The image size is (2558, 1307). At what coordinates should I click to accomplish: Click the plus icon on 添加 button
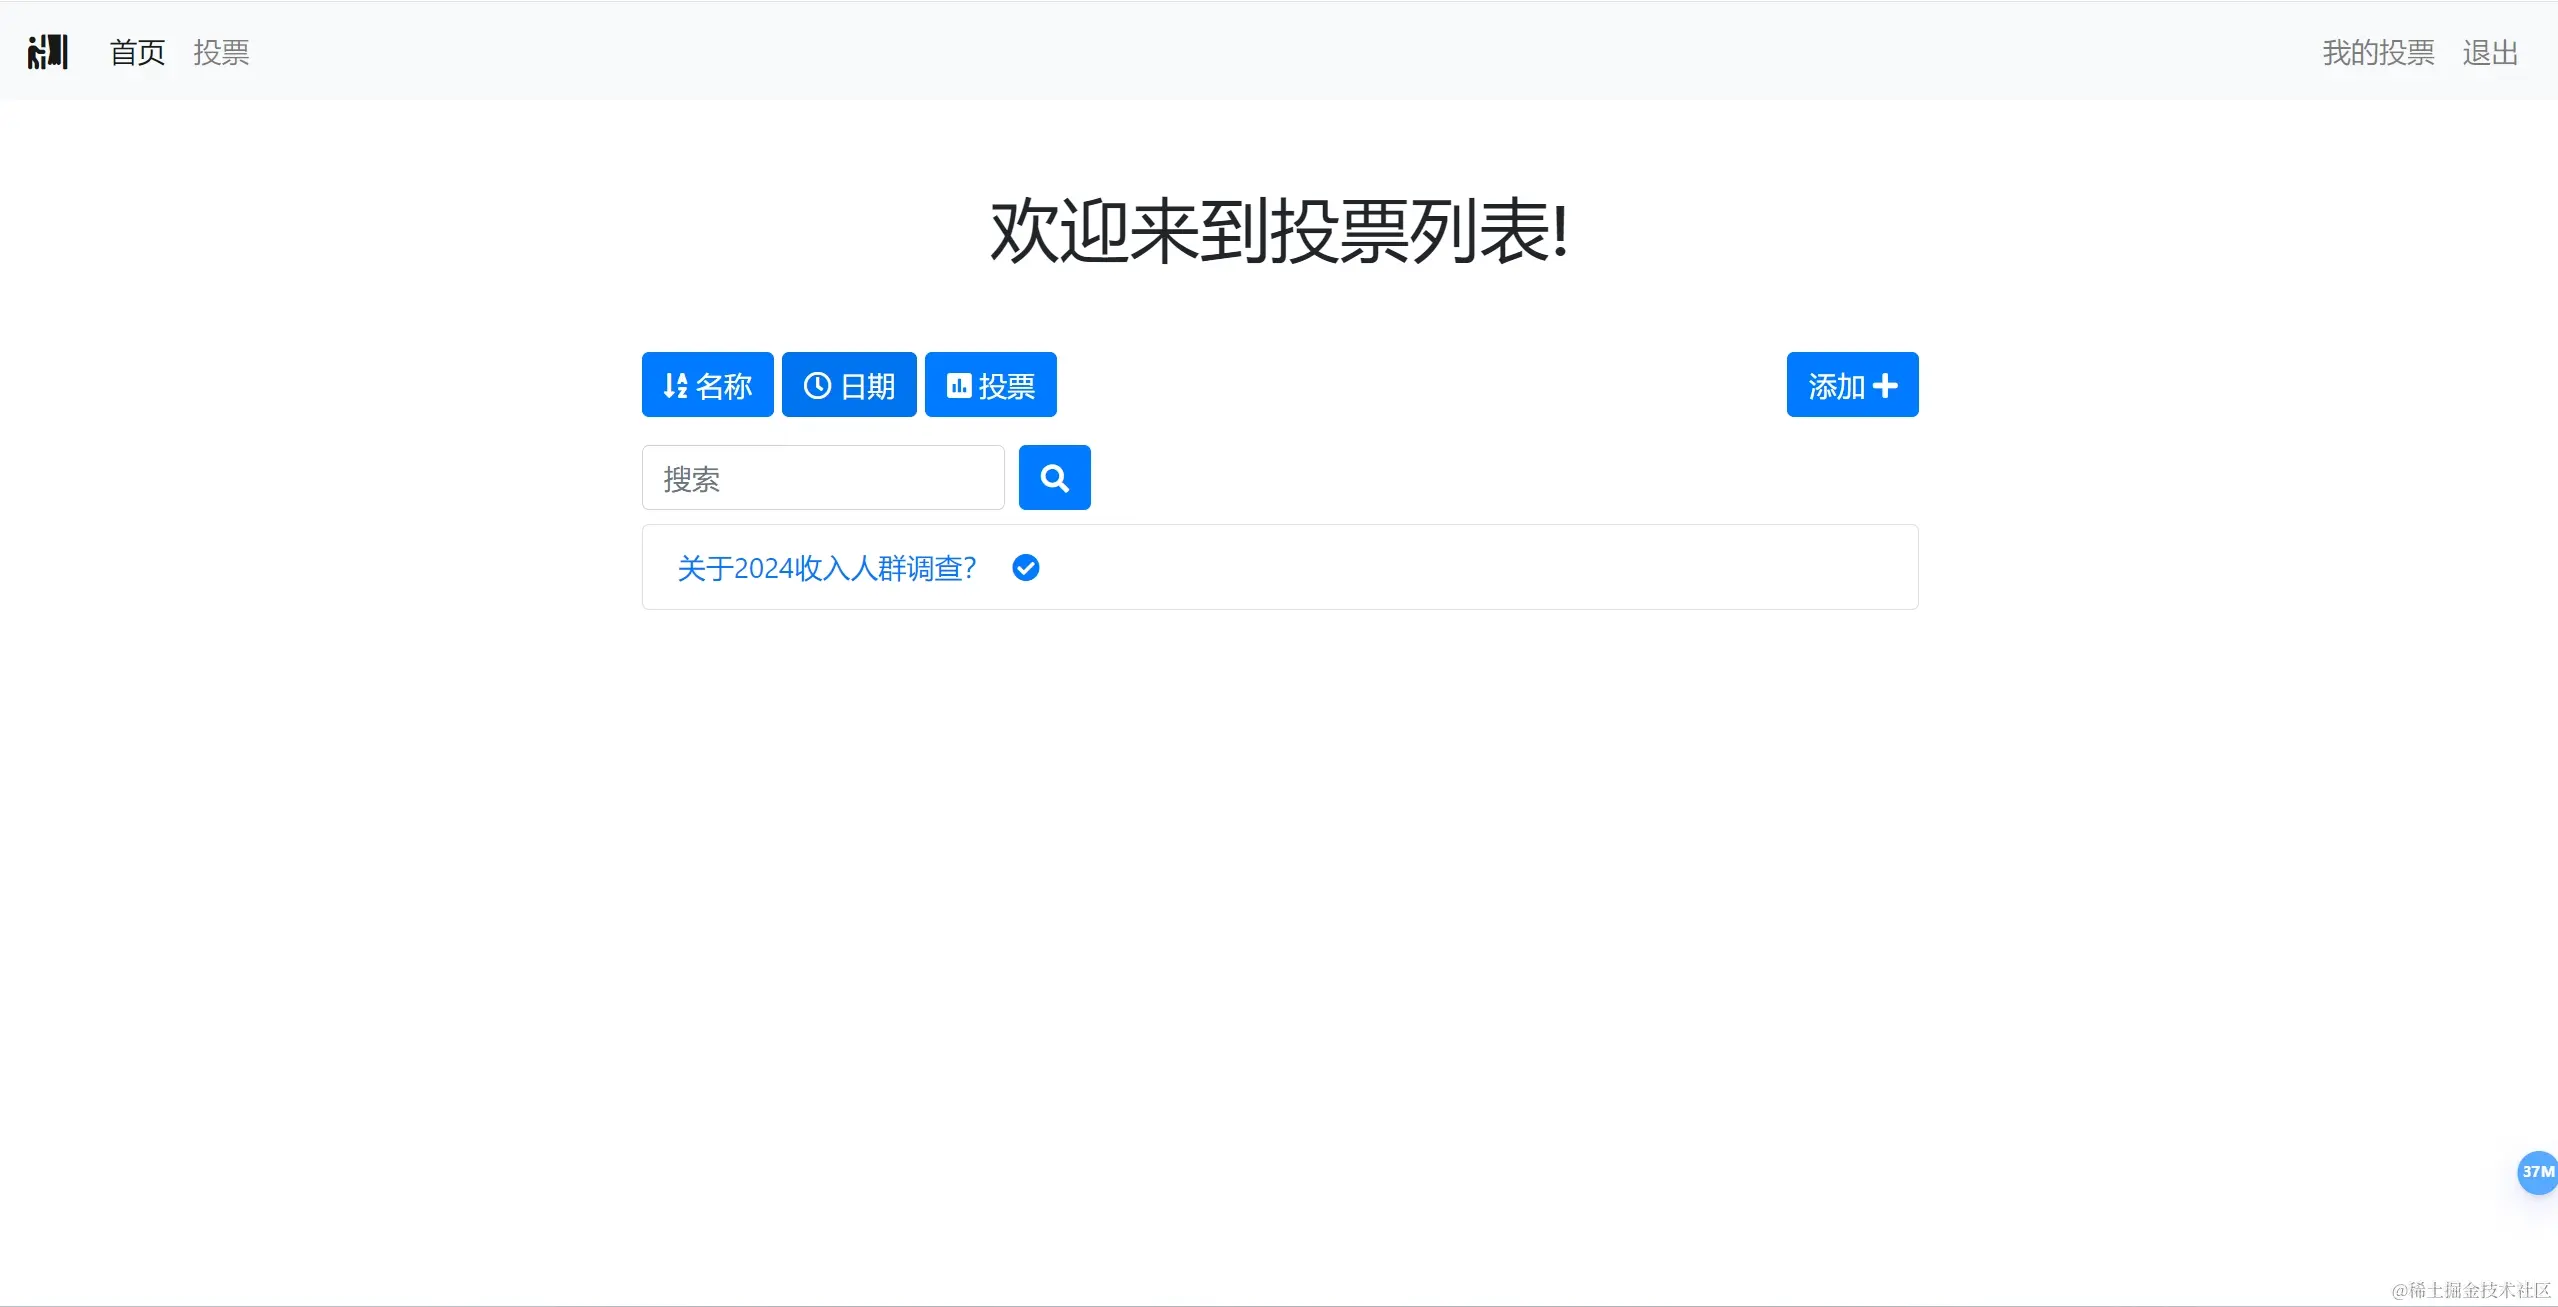point(1885,386)
